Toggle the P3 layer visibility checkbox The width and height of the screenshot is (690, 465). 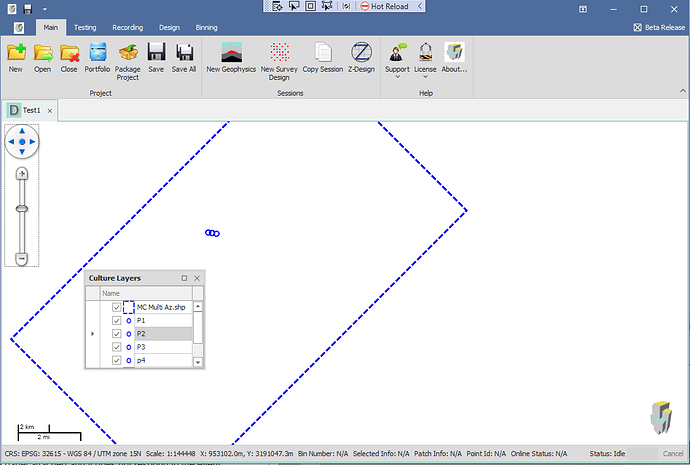point(117,347)
